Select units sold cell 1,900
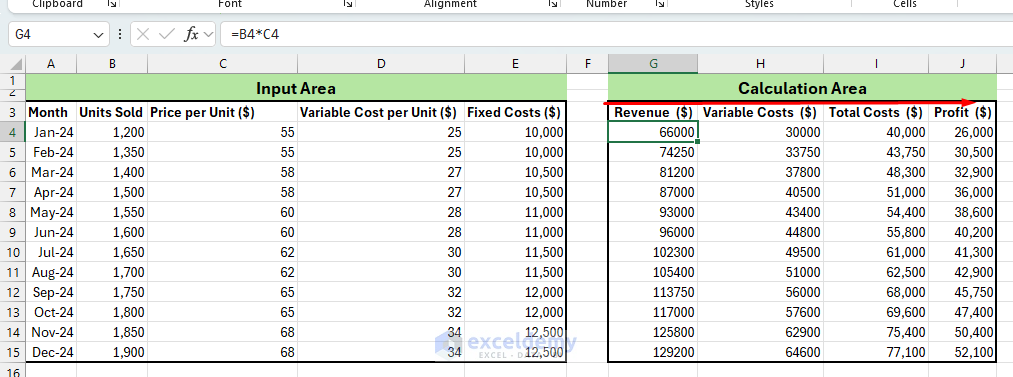The image size is (1013, 377). (112, 352)
